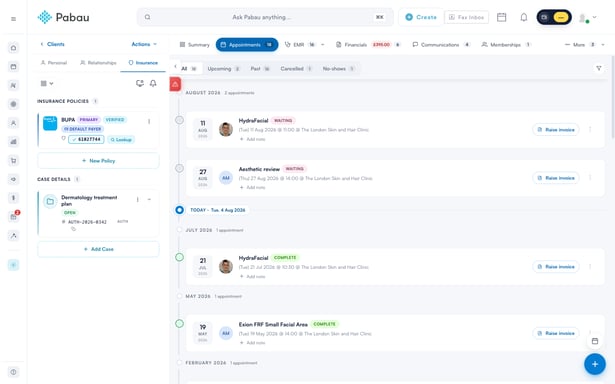
Task: Click the calendar icon in the top bar
Action: [x=501, y=17]
